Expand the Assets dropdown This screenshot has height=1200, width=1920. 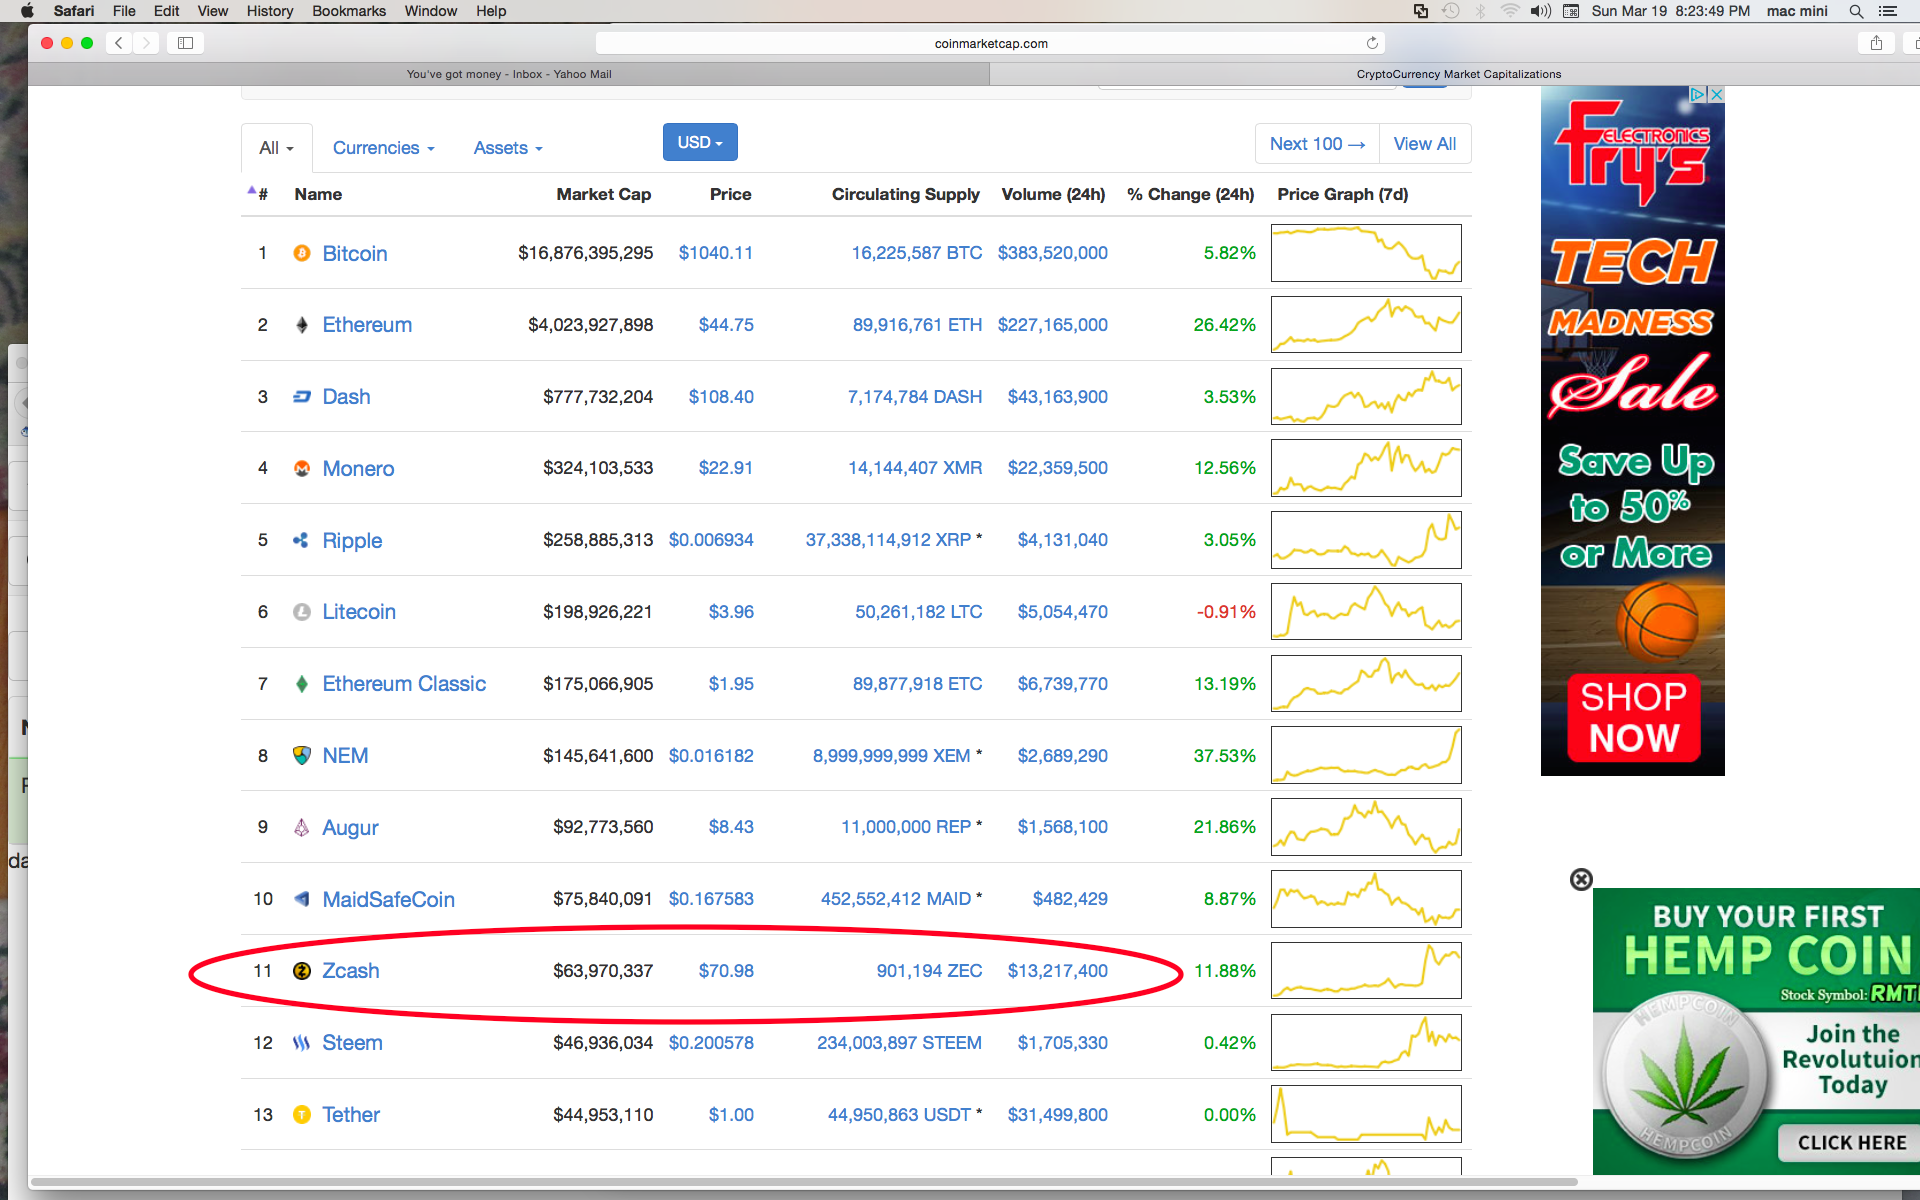508,148
